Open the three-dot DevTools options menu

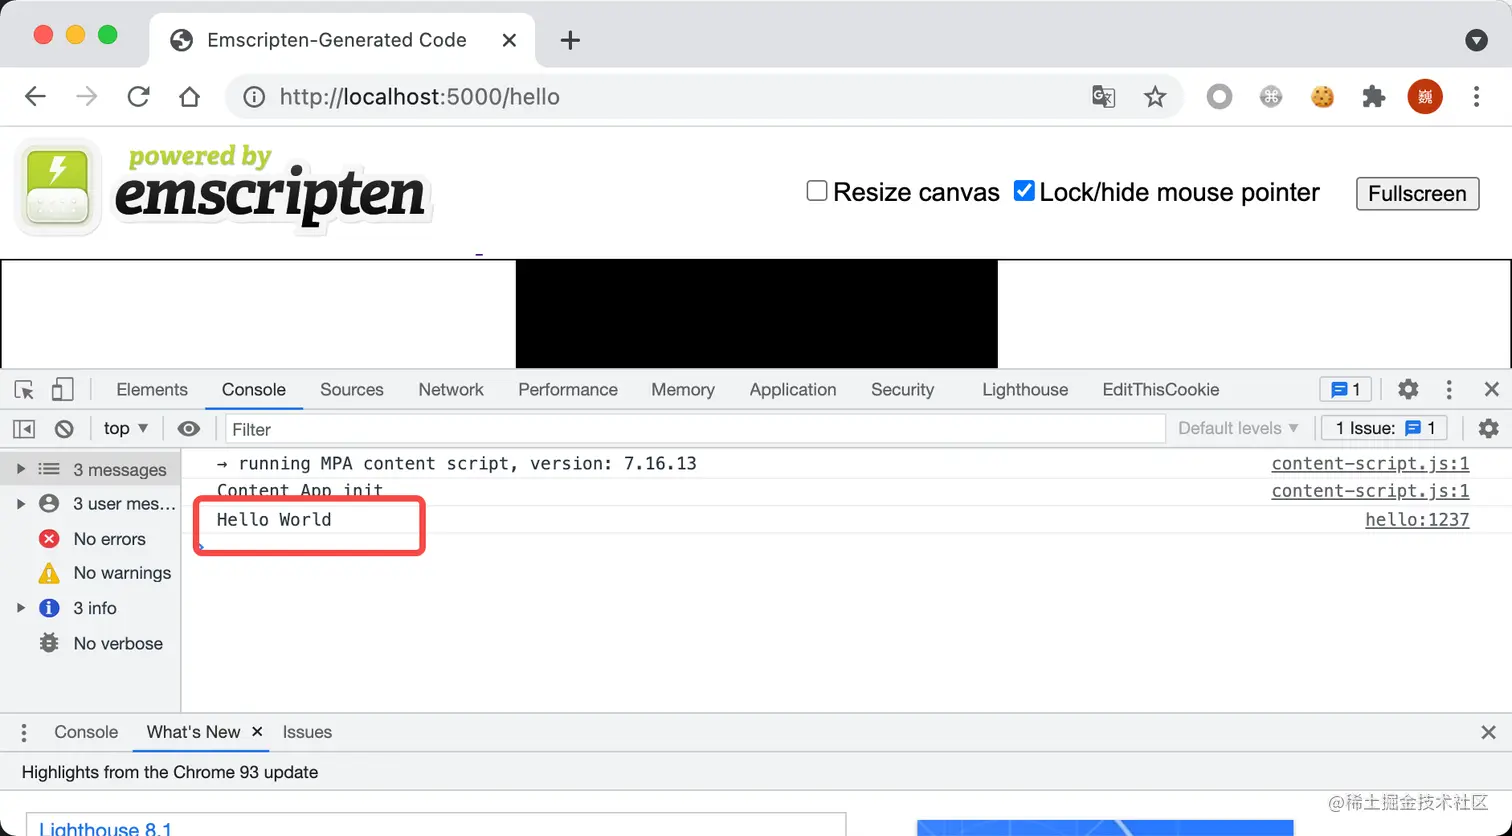tap(1449, 389)
